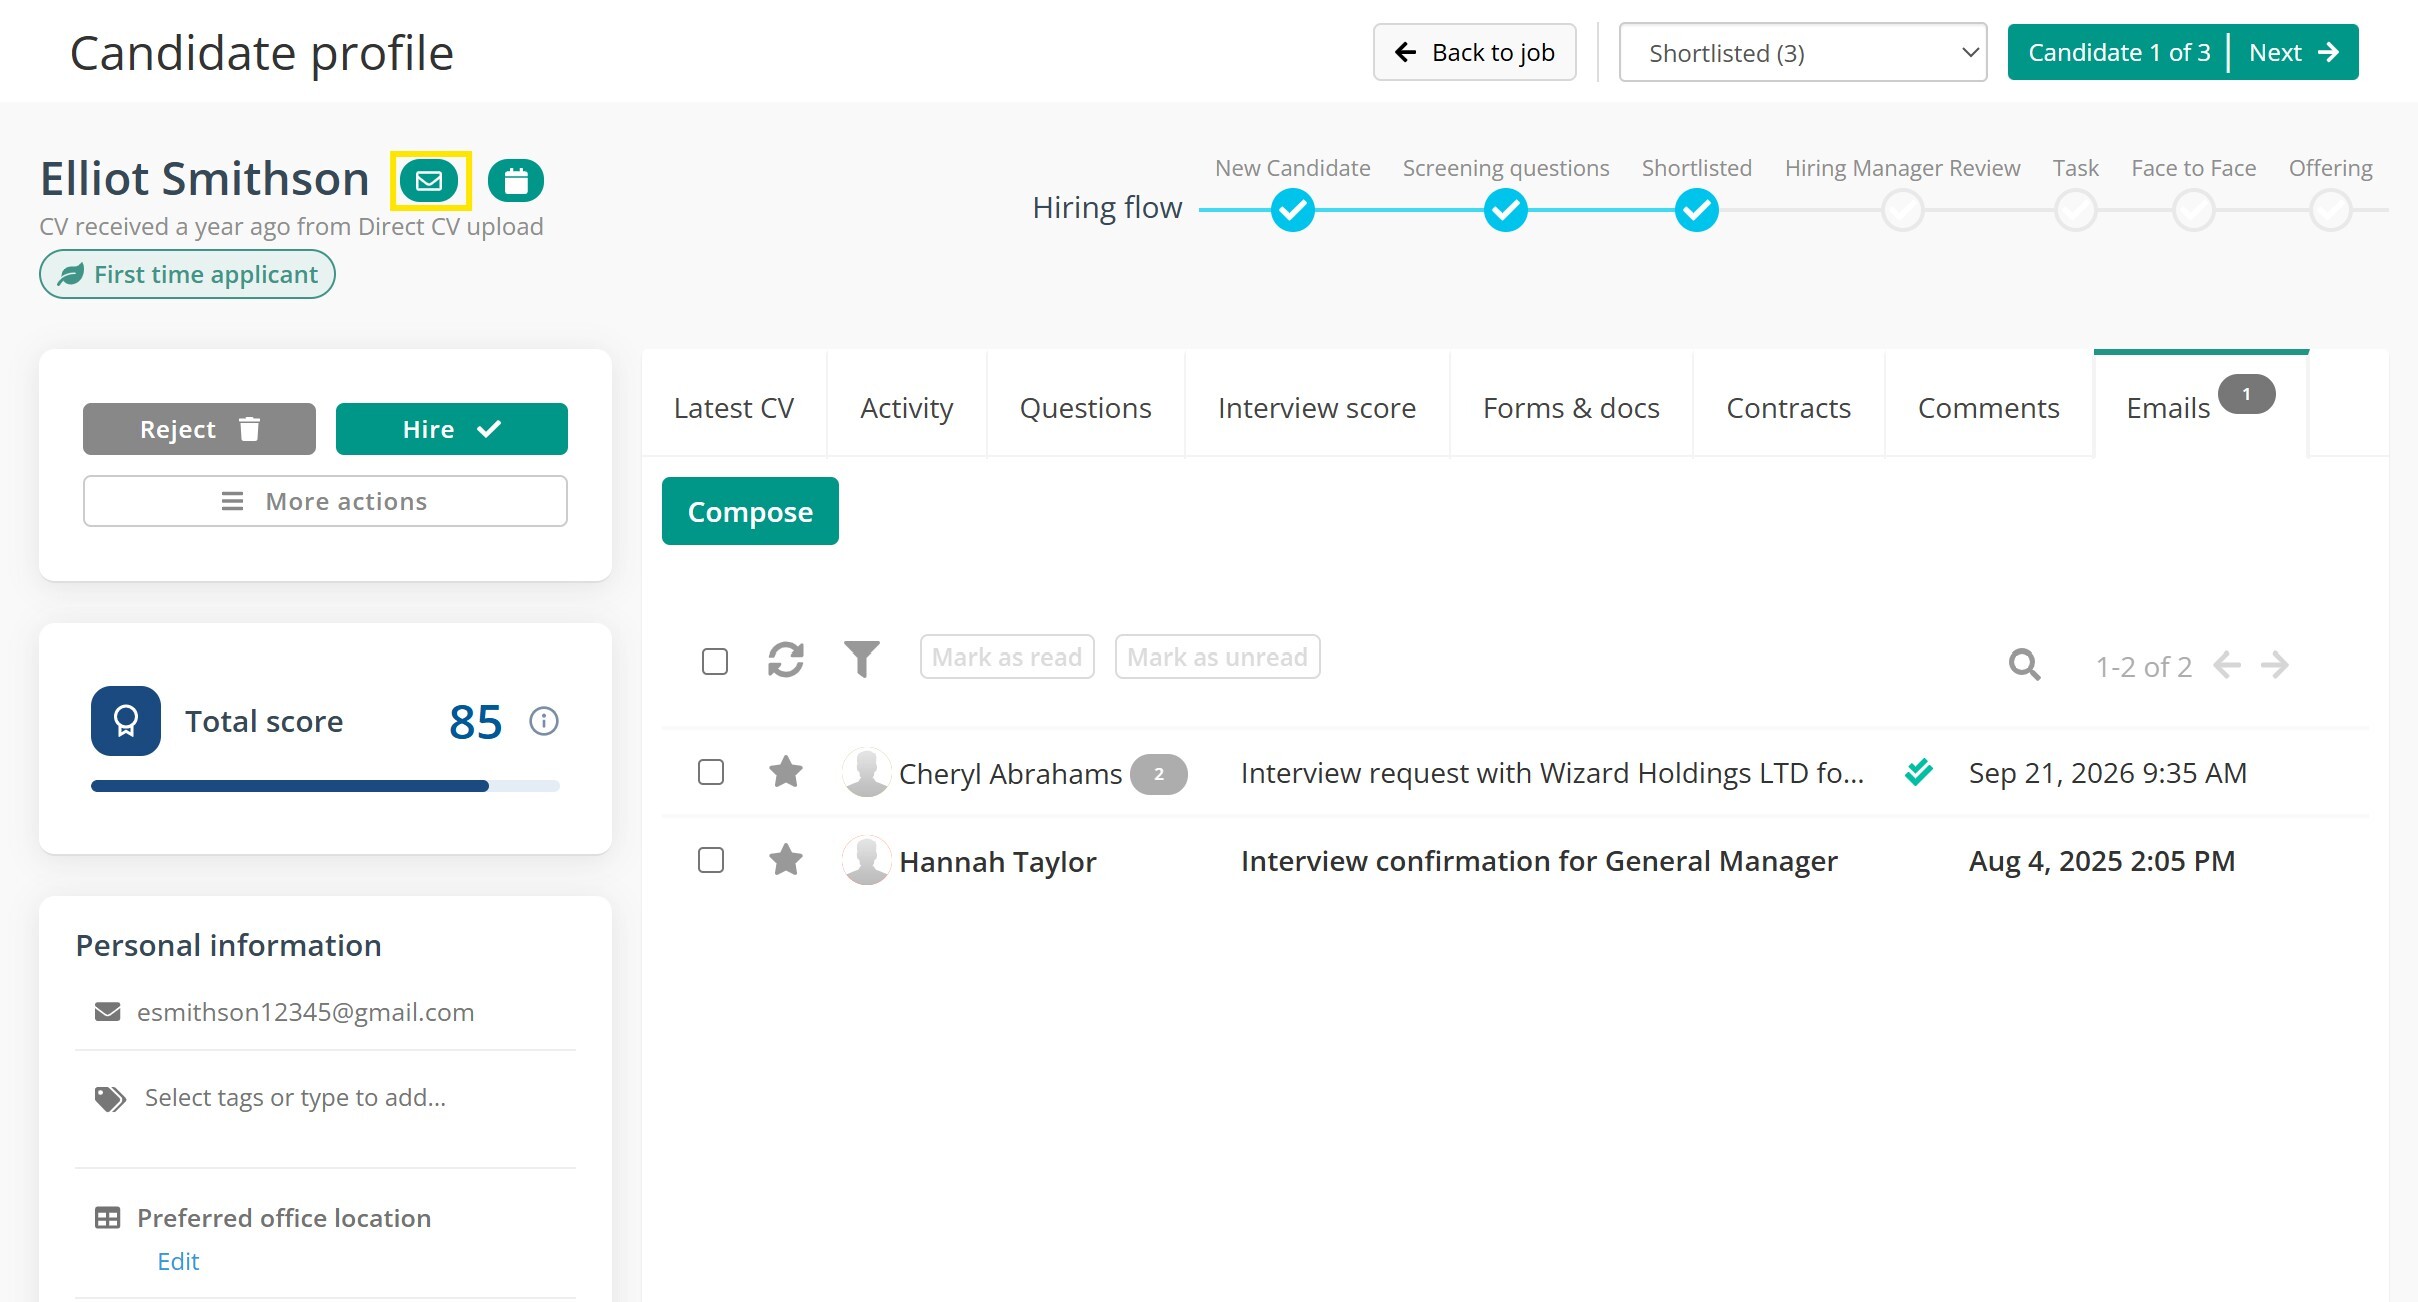Click the Task stage circle
The width and height of the screenshot is (2418, 1302).
click(2076, 210)
